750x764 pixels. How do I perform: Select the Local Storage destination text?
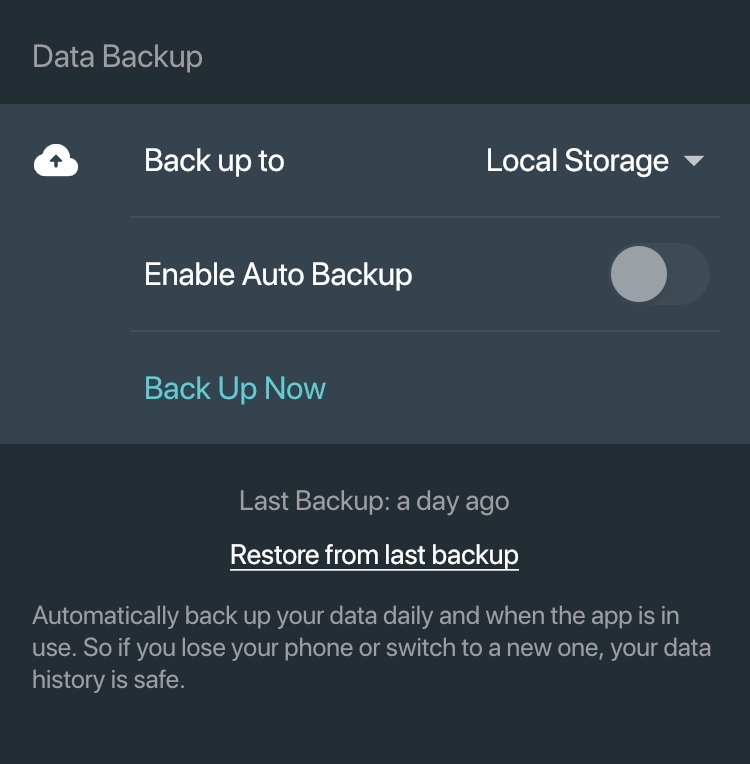coord(577,161)
